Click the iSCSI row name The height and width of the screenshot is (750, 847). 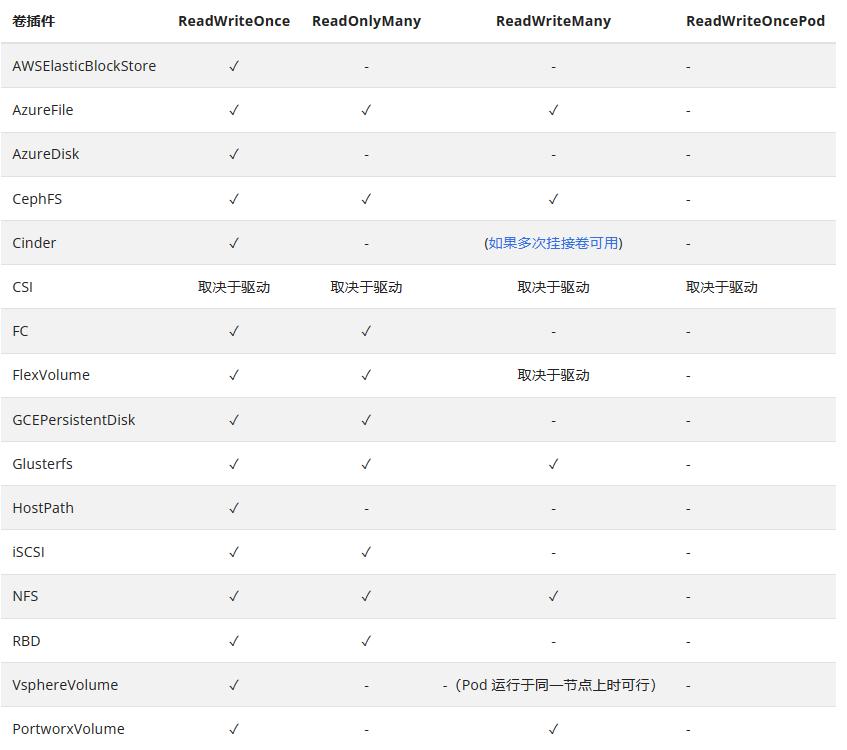pyautogui.click(x=29, y=552)
